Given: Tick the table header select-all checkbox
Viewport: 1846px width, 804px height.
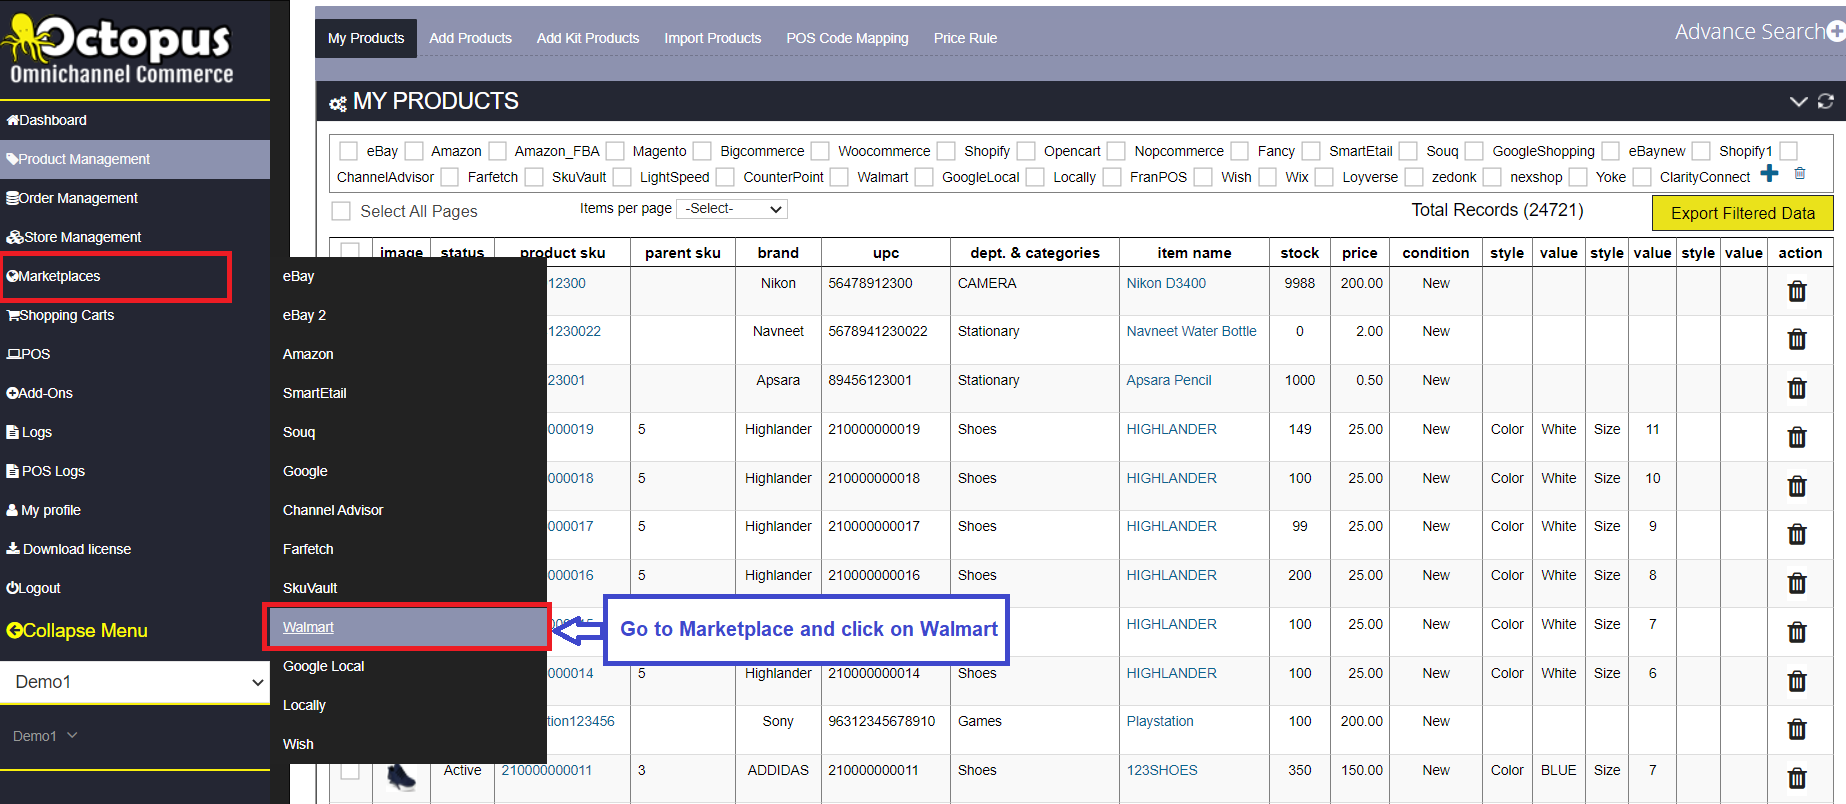Looking at the screenshot, I should (x=350, y=251).
